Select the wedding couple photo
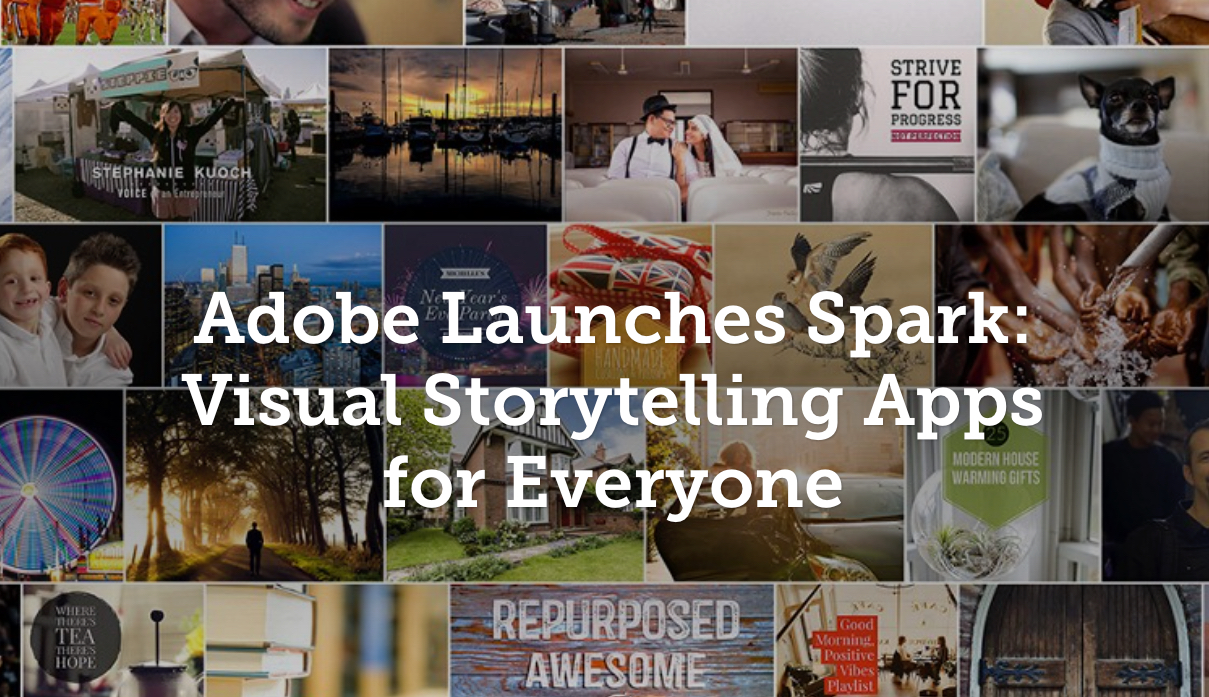Image resolution: width=1209 pixels, height=697 pixels. pyautogui.click(x=681, y=134)
